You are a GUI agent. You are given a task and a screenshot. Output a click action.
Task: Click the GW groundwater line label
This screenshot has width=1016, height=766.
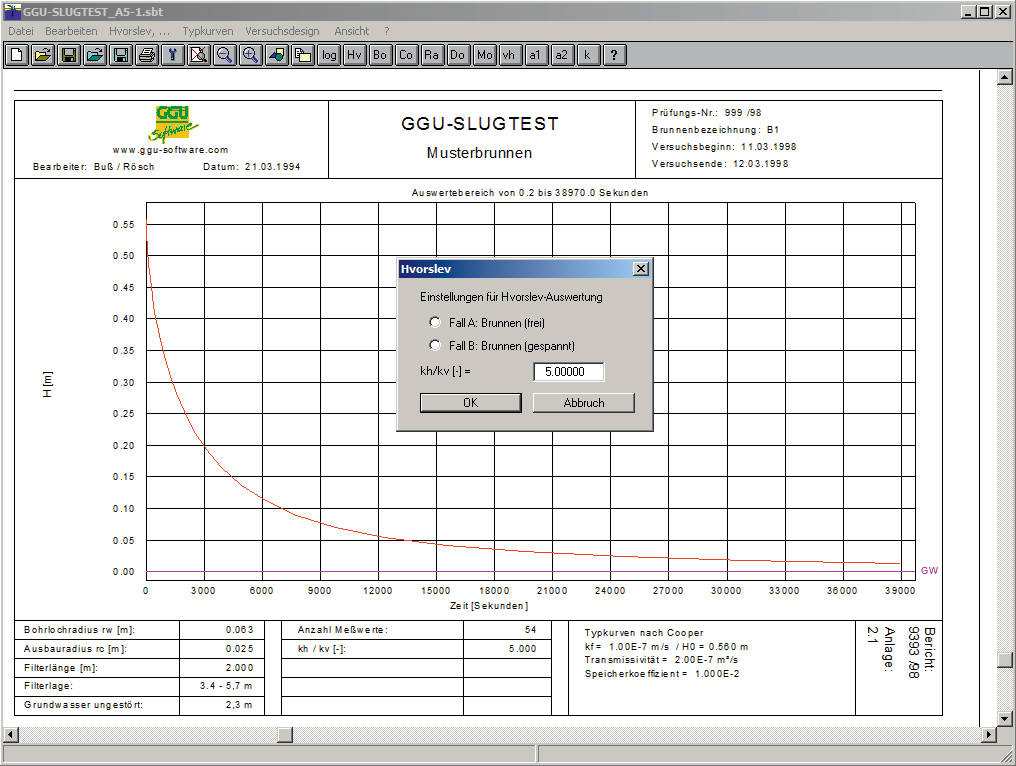pos(930,571)
